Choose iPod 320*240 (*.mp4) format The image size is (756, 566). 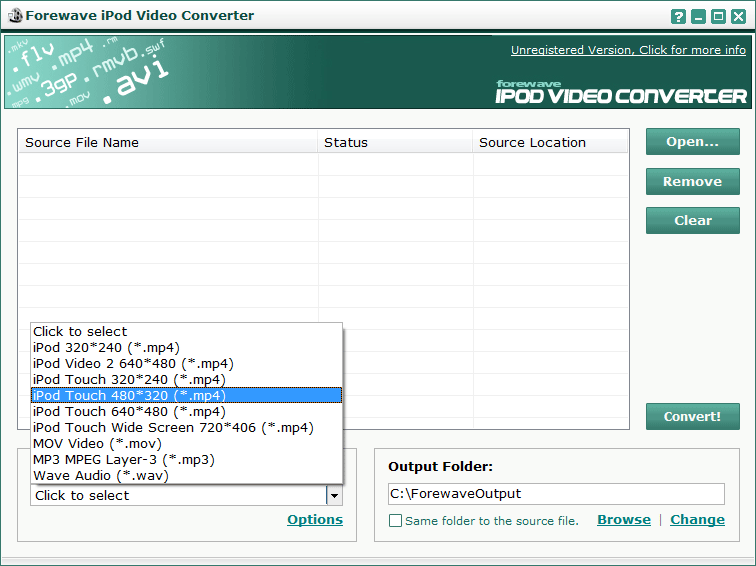click(187, 348)
